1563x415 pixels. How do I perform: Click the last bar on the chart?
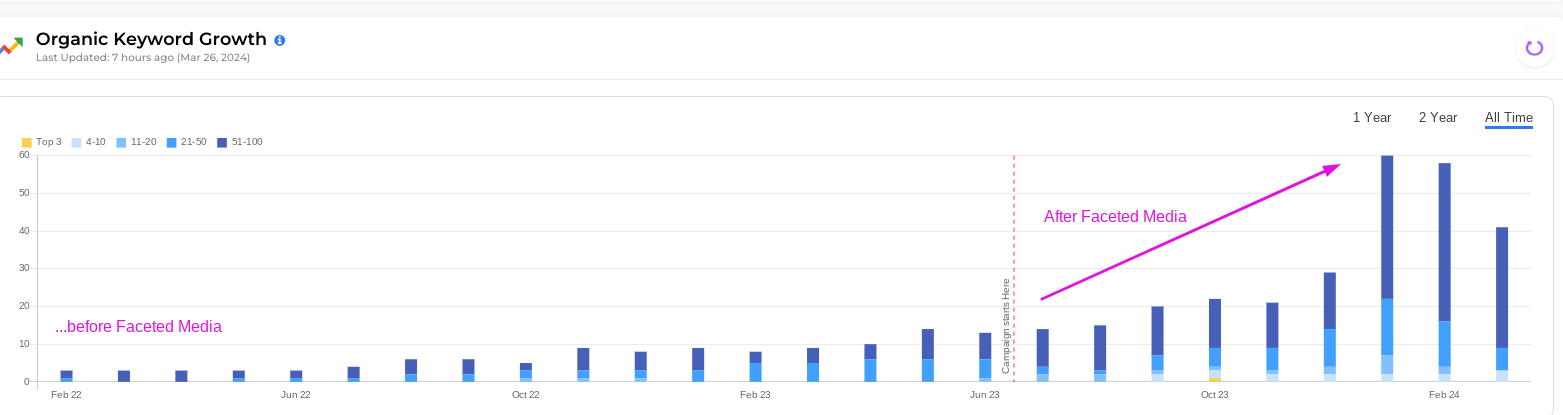(x=1501, y=300)
